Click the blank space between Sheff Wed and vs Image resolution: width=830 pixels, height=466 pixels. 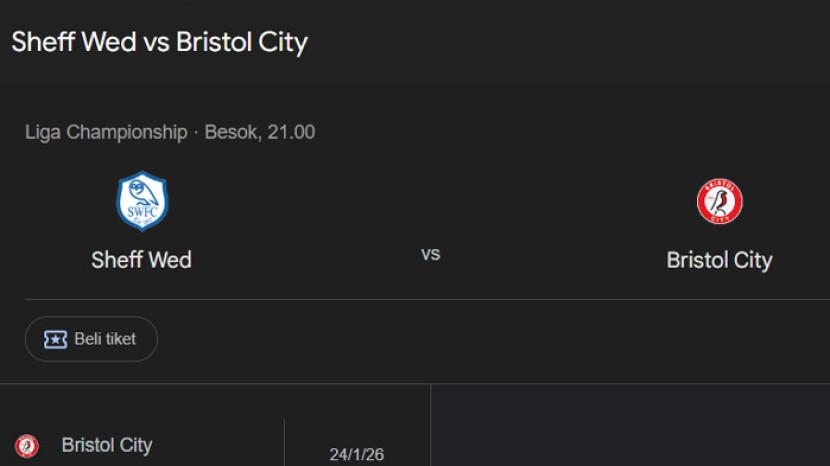tap(300, 254)
